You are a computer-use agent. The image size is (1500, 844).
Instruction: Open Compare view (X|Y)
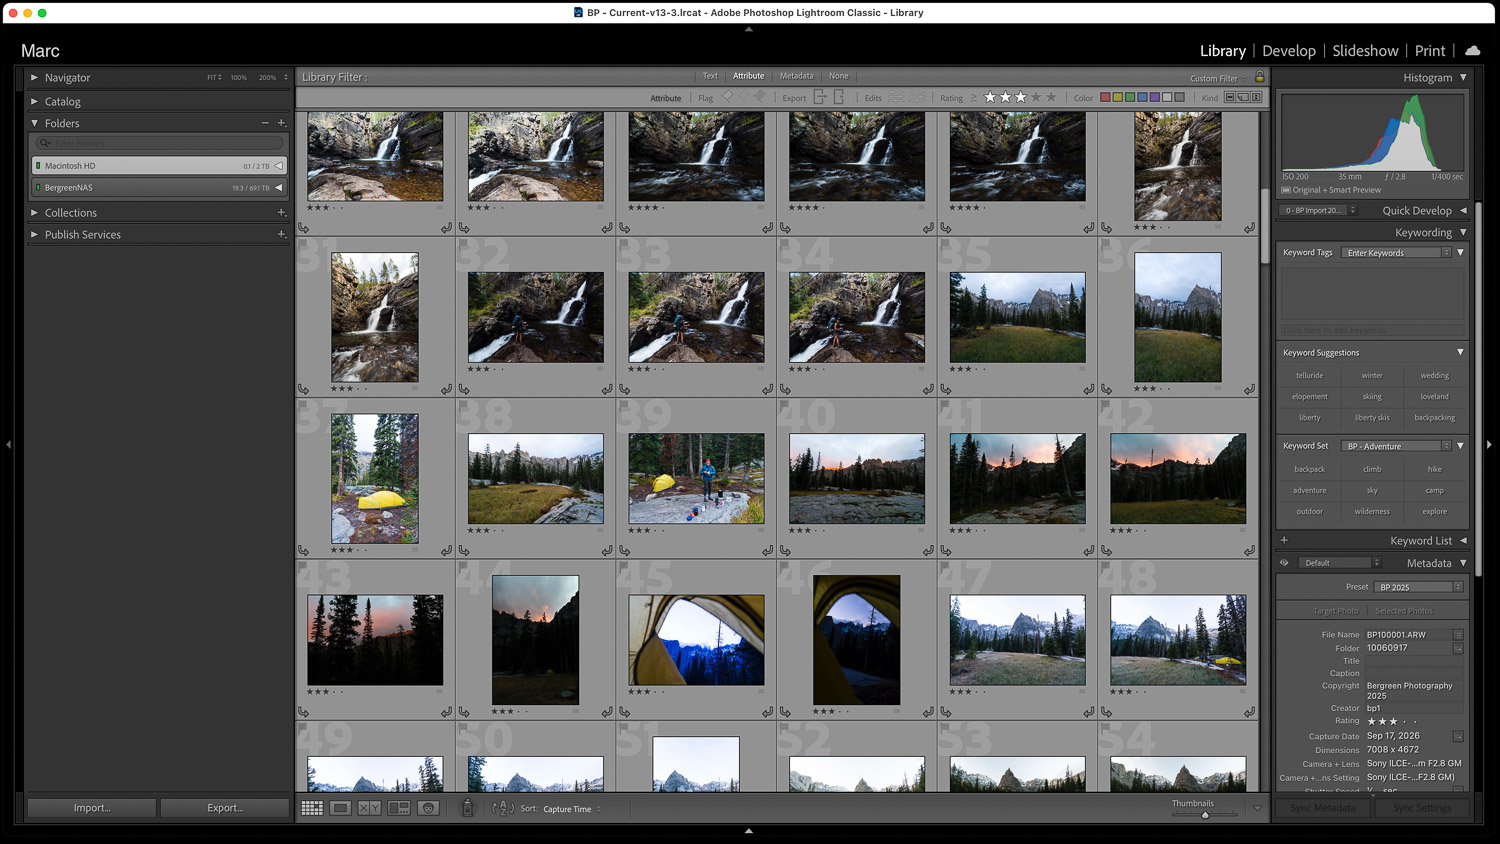coord(369,808)
